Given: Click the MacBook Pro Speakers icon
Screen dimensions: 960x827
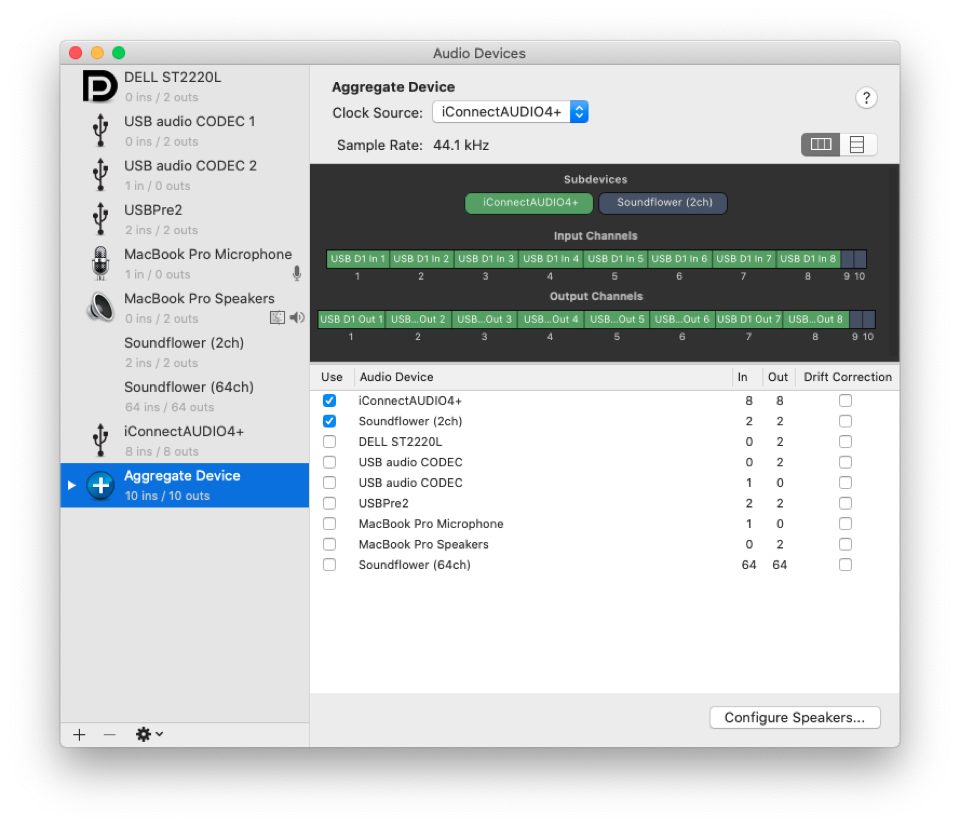Looking at the screenshot, I should tap(100, 307).
